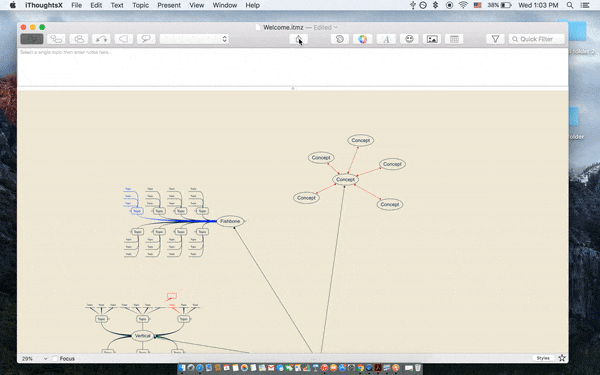This screenshot has height=375, width=600.
Task: Click the Wed 1:03 PM clock
Action: [538, 5]
